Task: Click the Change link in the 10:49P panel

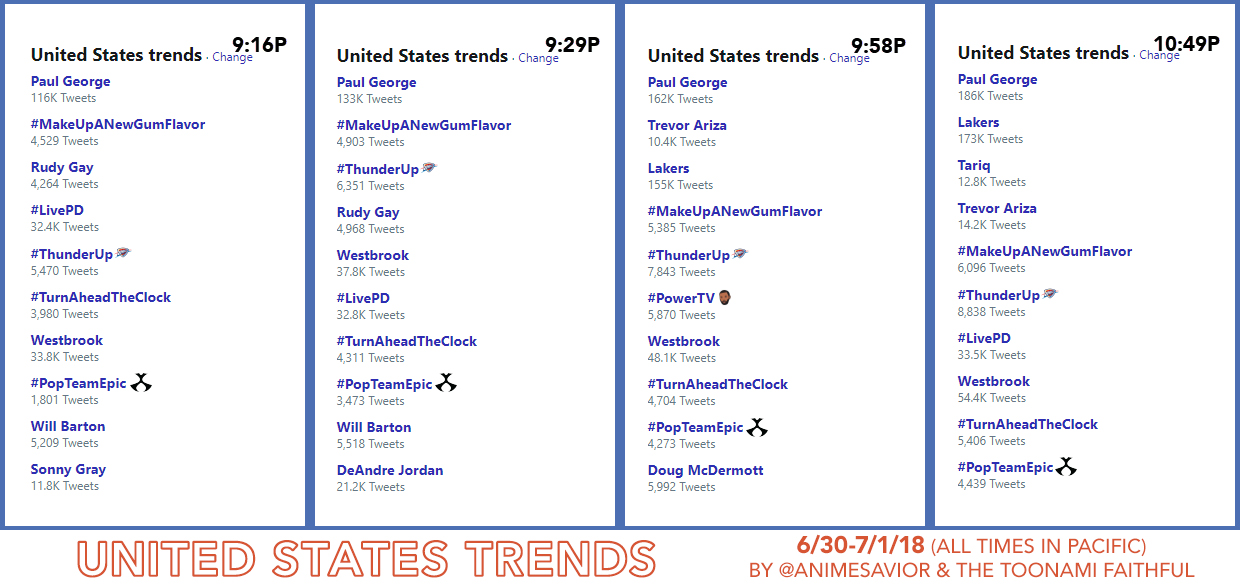Action: [x=1160, y=55]
